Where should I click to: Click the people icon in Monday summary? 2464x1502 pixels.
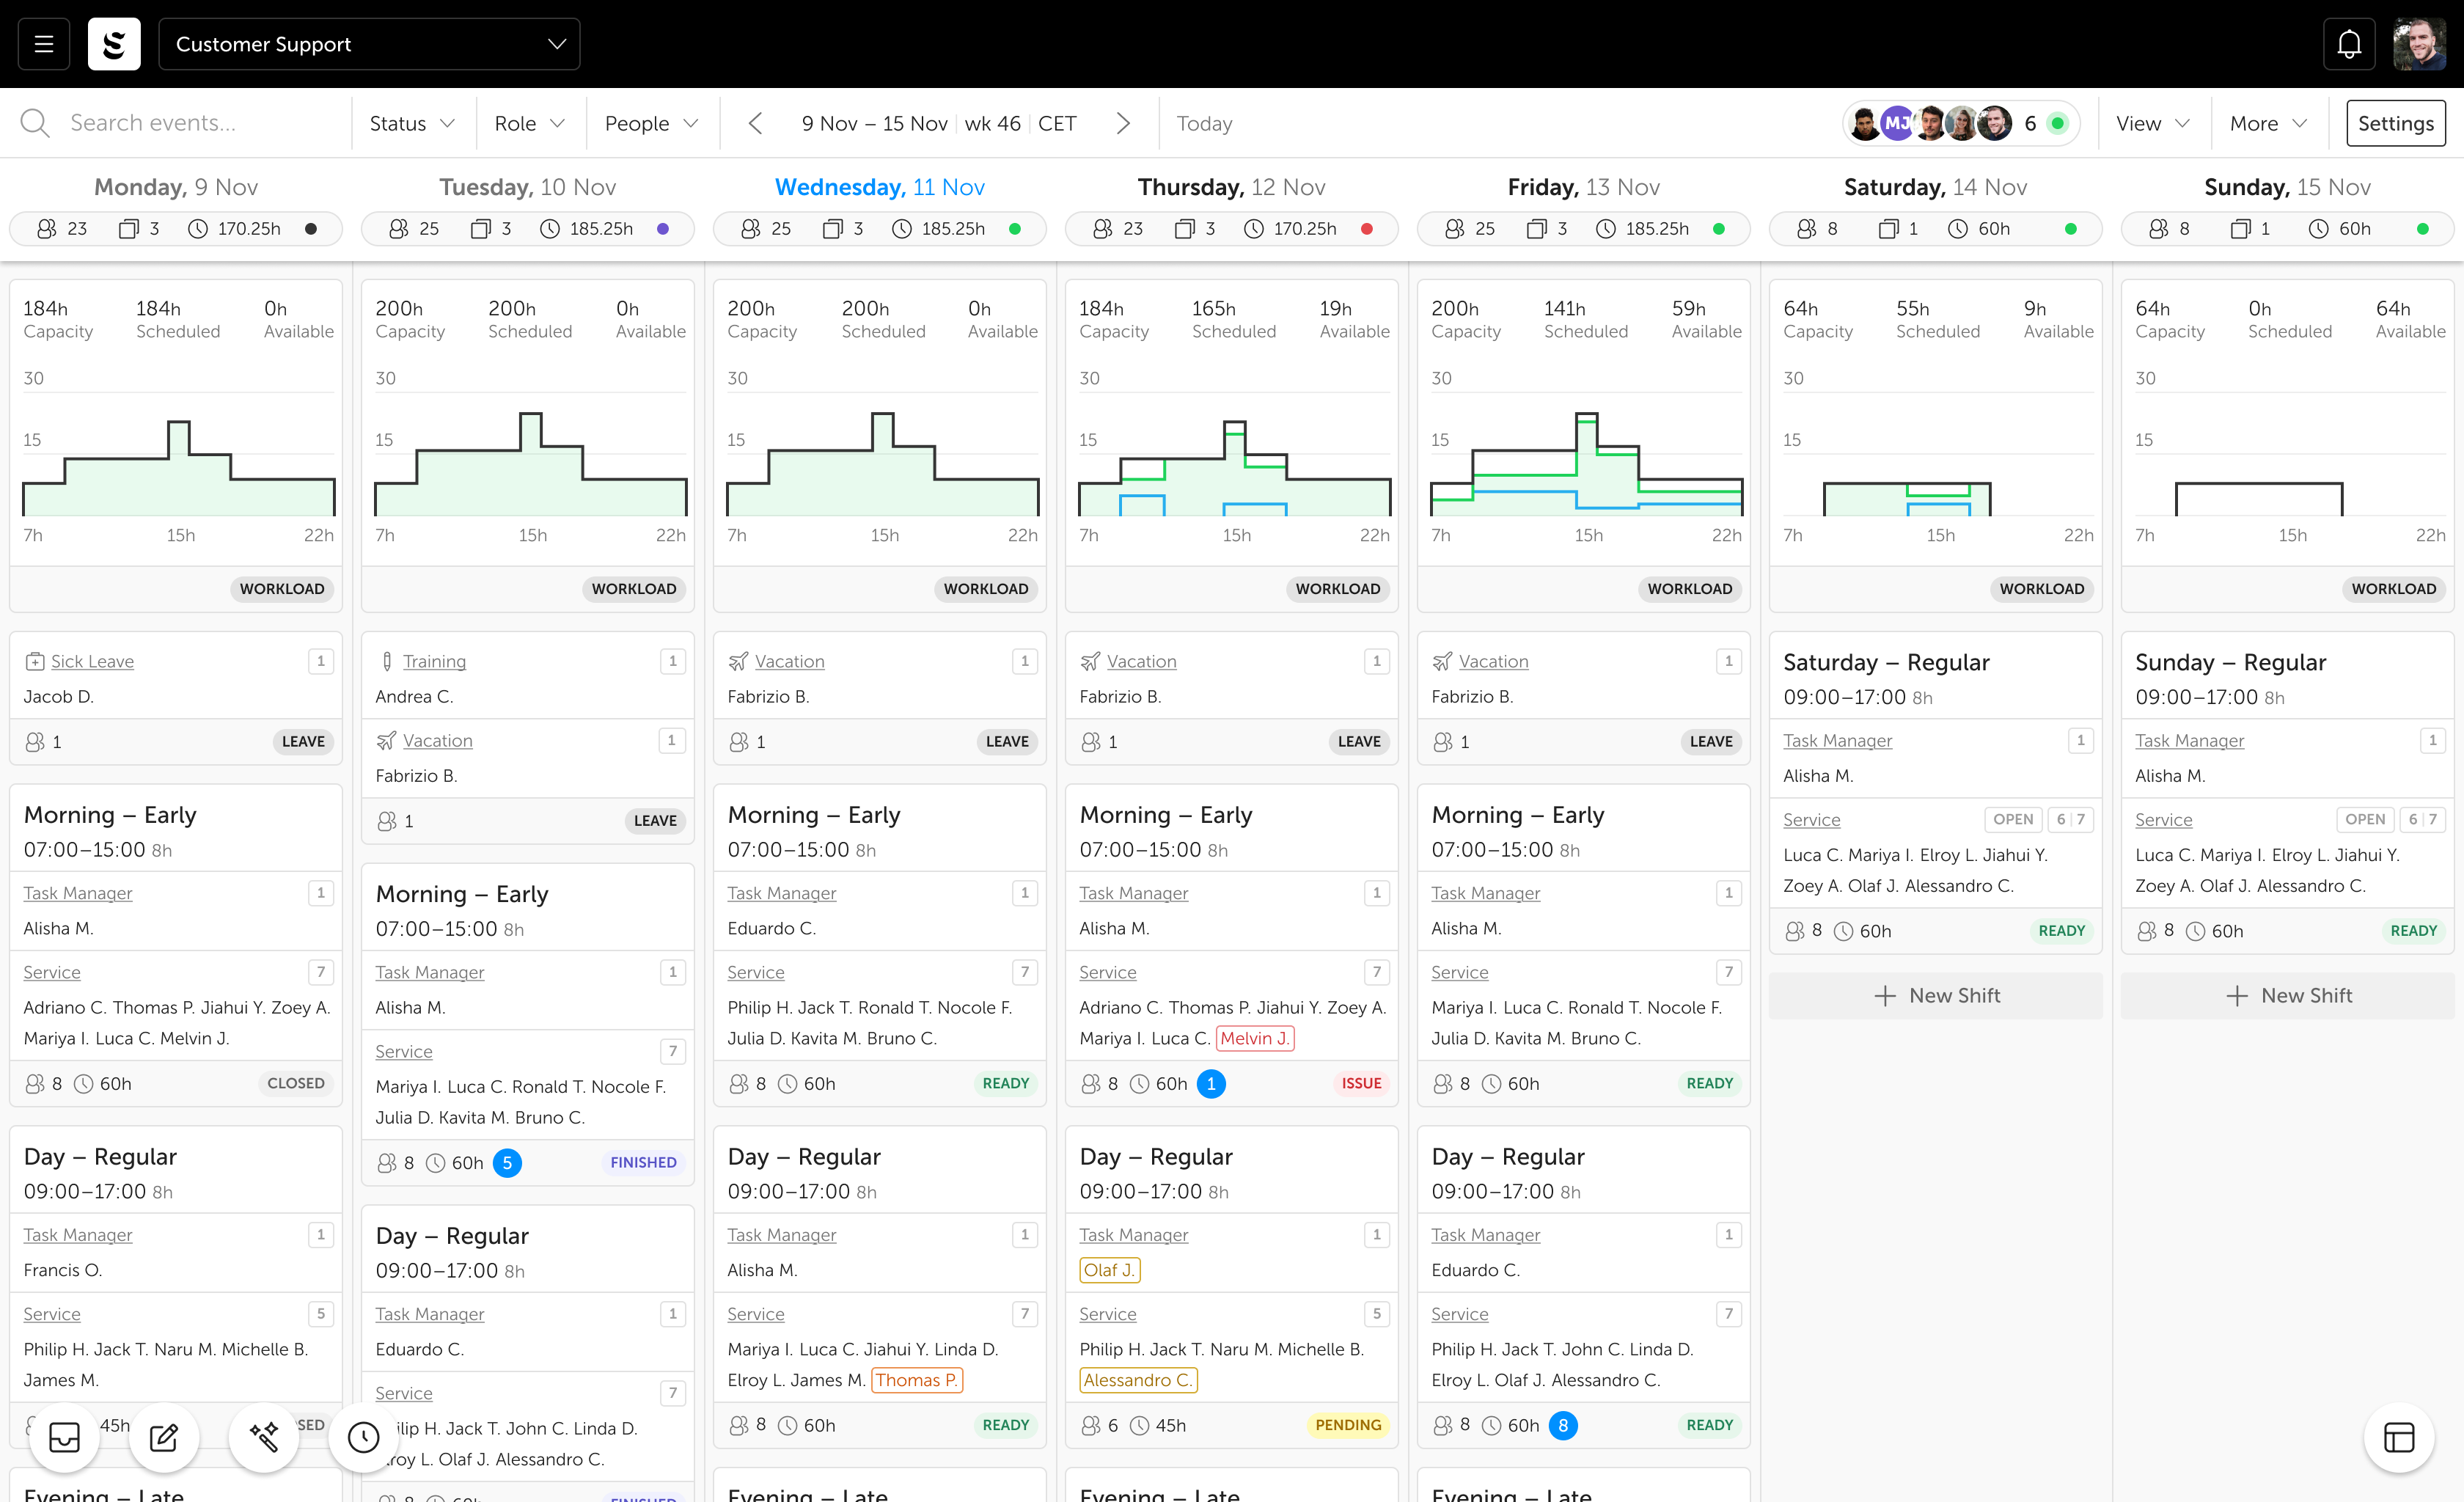click(x=47, y=229)
